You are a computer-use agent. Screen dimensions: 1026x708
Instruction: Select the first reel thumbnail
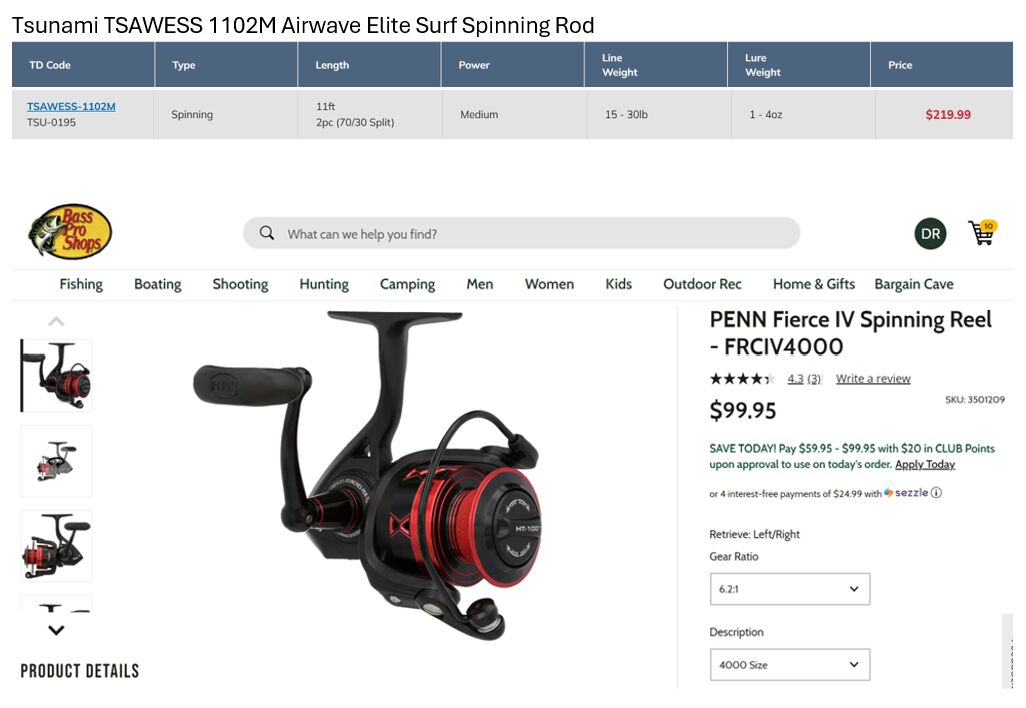56,376
